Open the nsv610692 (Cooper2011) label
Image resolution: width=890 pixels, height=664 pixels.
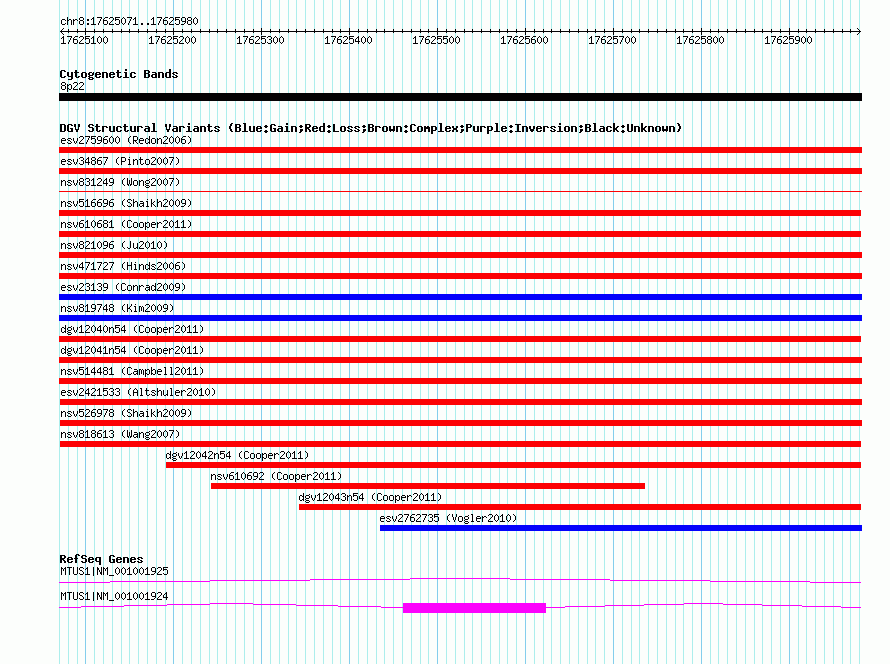[276, 476]
